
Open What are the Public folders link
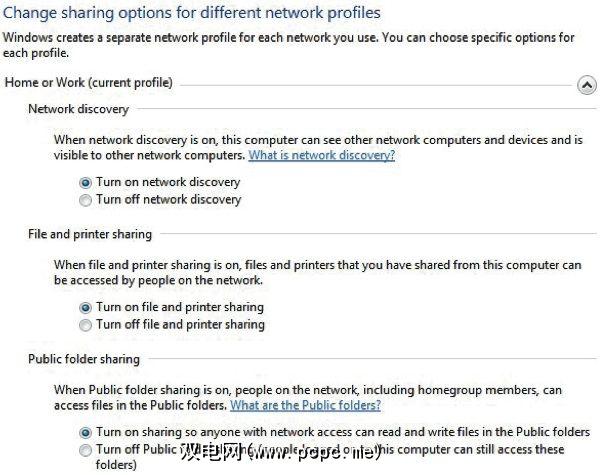(x=305, y=406)
